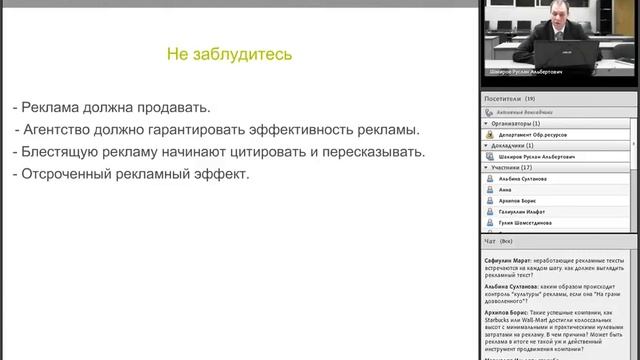Click the presenter webcam video
The height and width of the screenshot is (360, 640).
(559, 38)
